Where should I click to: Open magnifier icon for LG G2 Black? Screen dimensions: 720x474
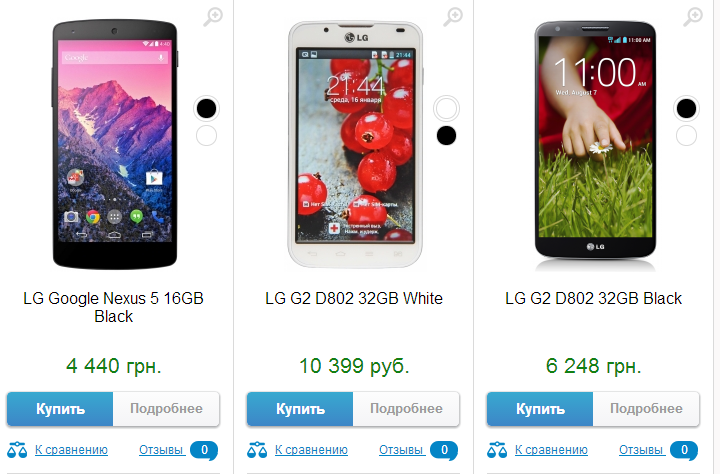(x=693, y=17)
